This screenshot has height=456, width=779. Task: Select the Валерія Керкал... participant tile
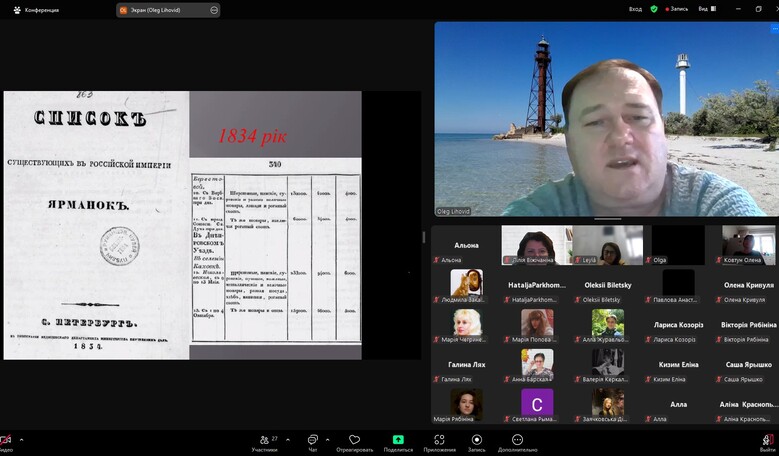(x=608, y=365)
